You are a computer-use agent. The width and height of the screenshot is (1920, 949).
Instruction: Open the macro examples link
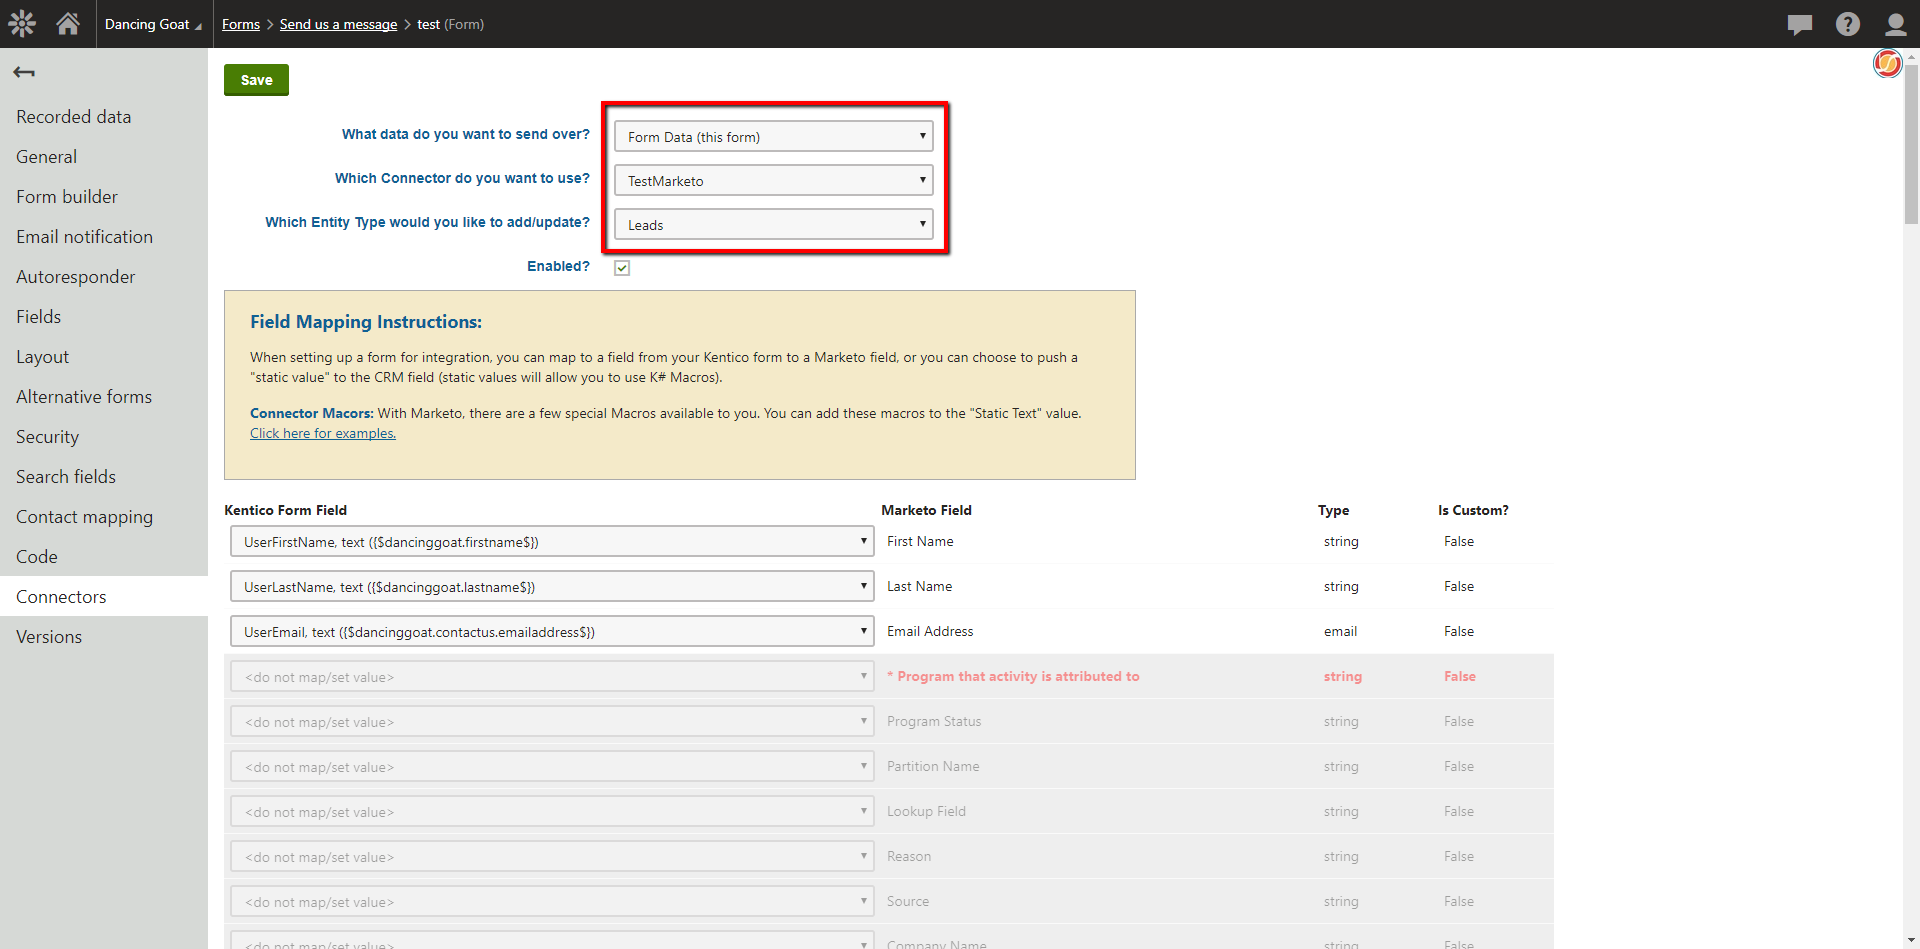point(322,433)
